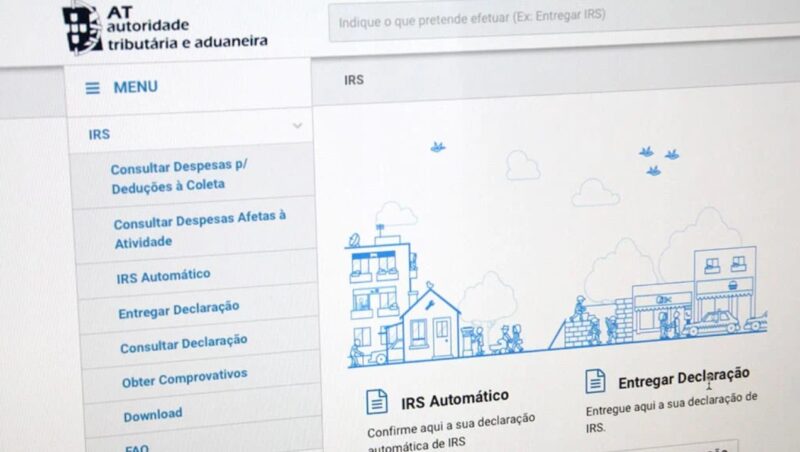Open Obter Comprovativos menu item
Image resolution: width=800 pixels, height=452 pixels.
(184, 378)
